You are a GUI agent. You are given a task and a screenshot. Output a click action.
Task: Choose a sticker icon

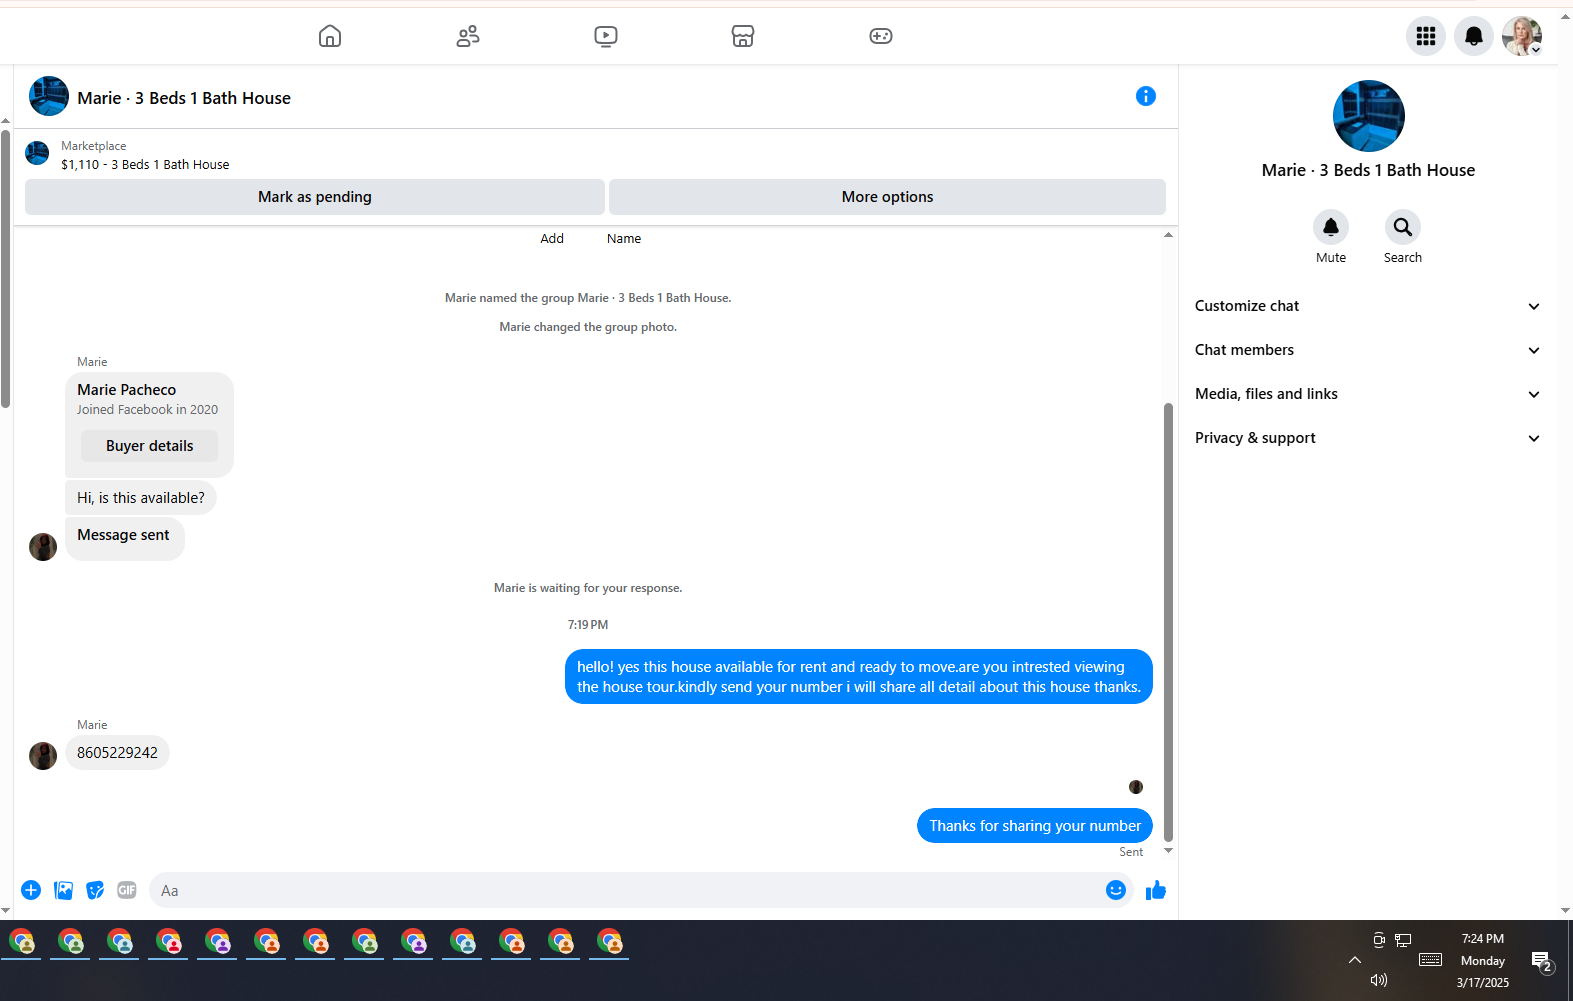pos(95,890)
